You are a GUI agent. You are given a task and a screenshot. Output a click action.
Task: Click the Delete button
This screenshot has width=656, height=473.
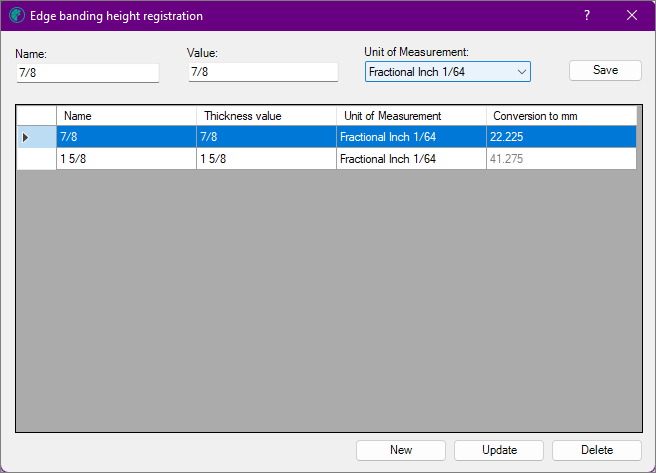point(597,450)
